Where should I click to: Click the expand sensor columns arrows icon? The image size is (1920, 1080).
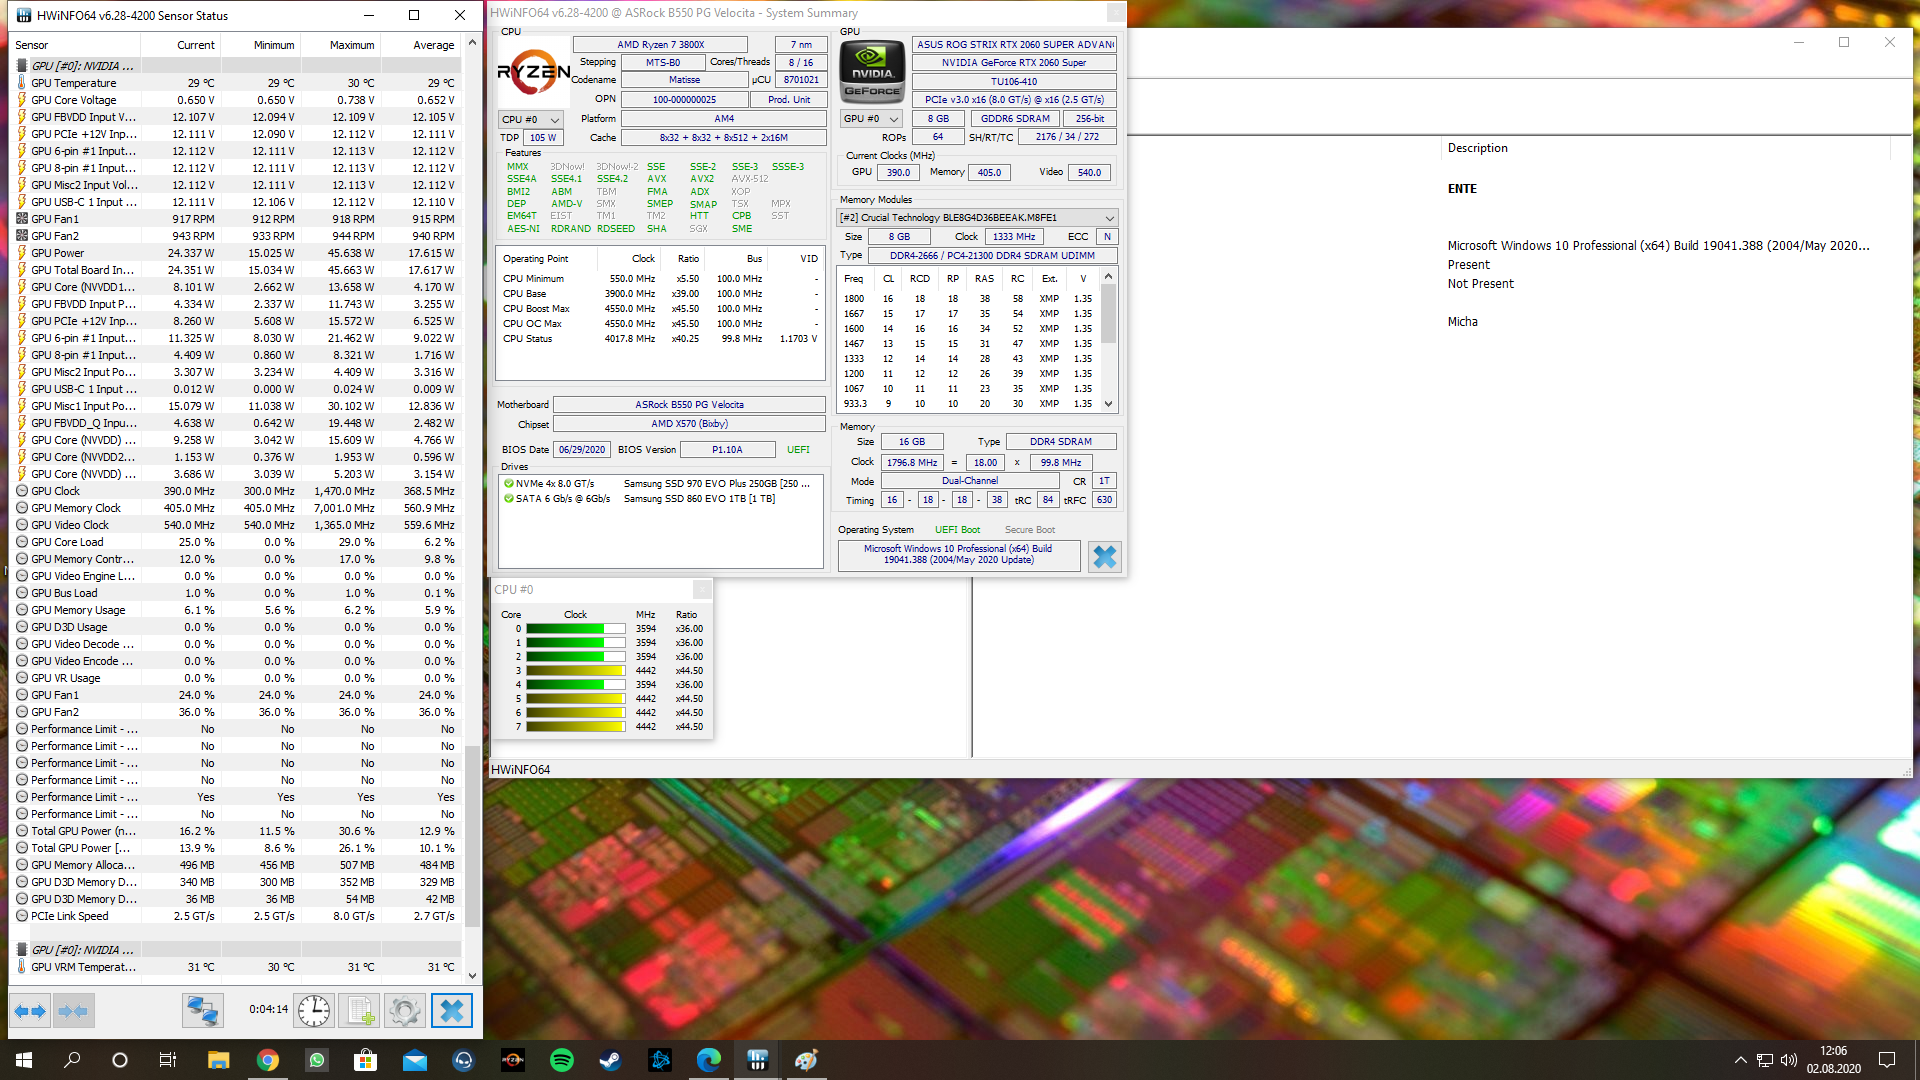coord(30,1011)
